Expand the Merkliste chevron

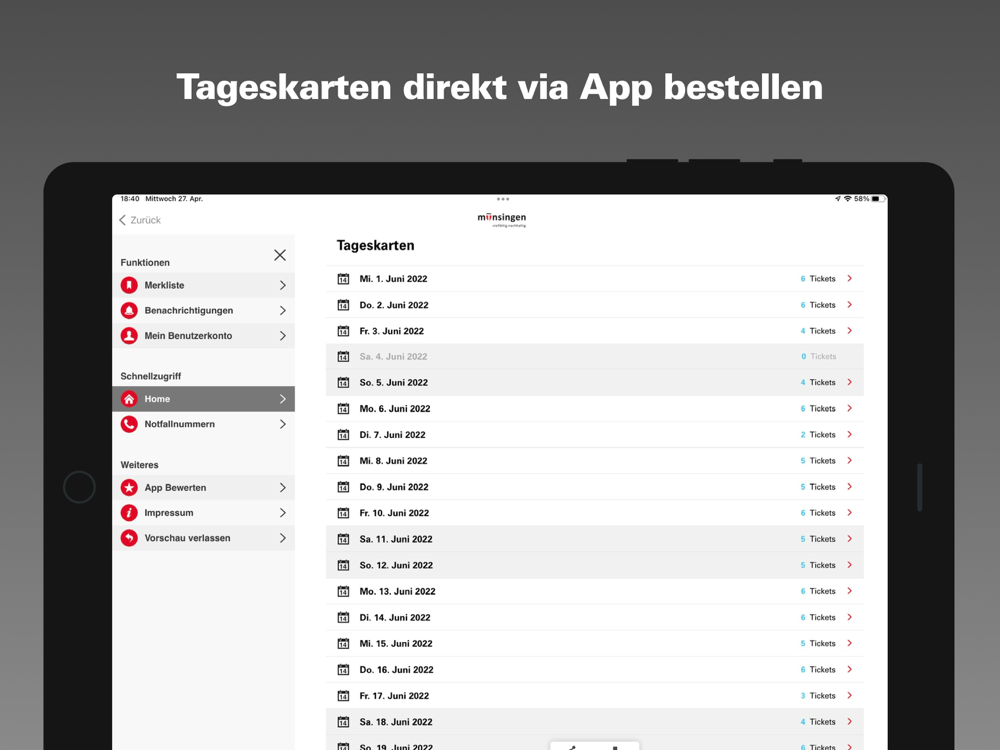pos(283,285)
